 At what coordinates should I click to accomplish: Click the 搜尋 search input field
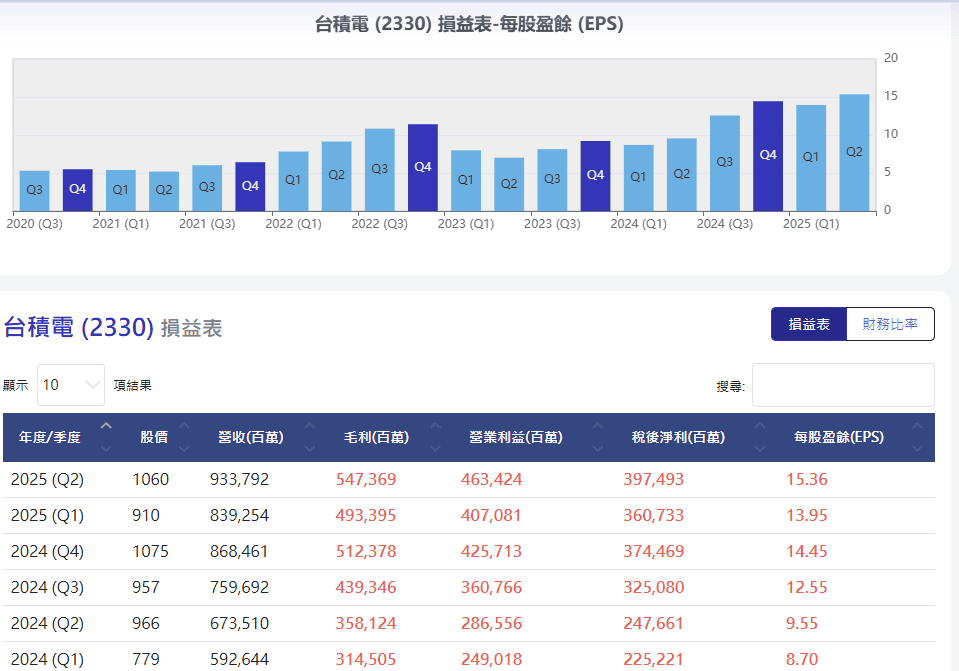(x=842, y=385)
